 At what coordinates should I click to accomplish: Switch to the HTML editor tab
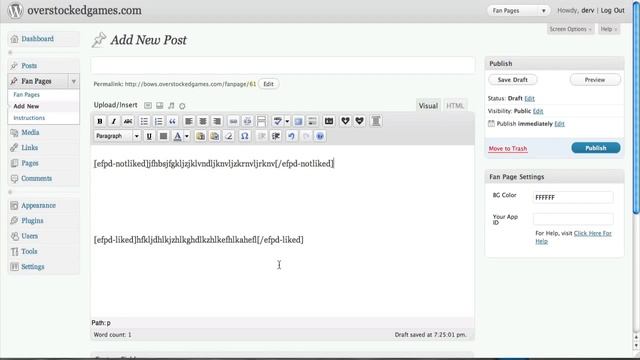click(x=455, y=106)
